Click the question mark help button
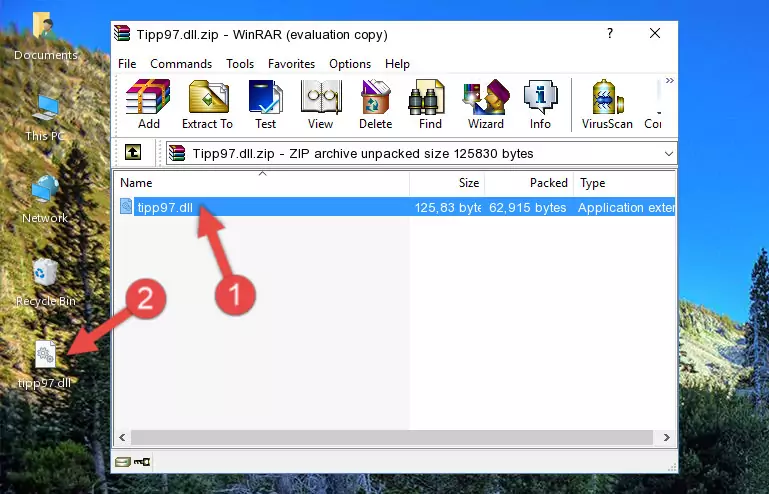 [610, 33]
